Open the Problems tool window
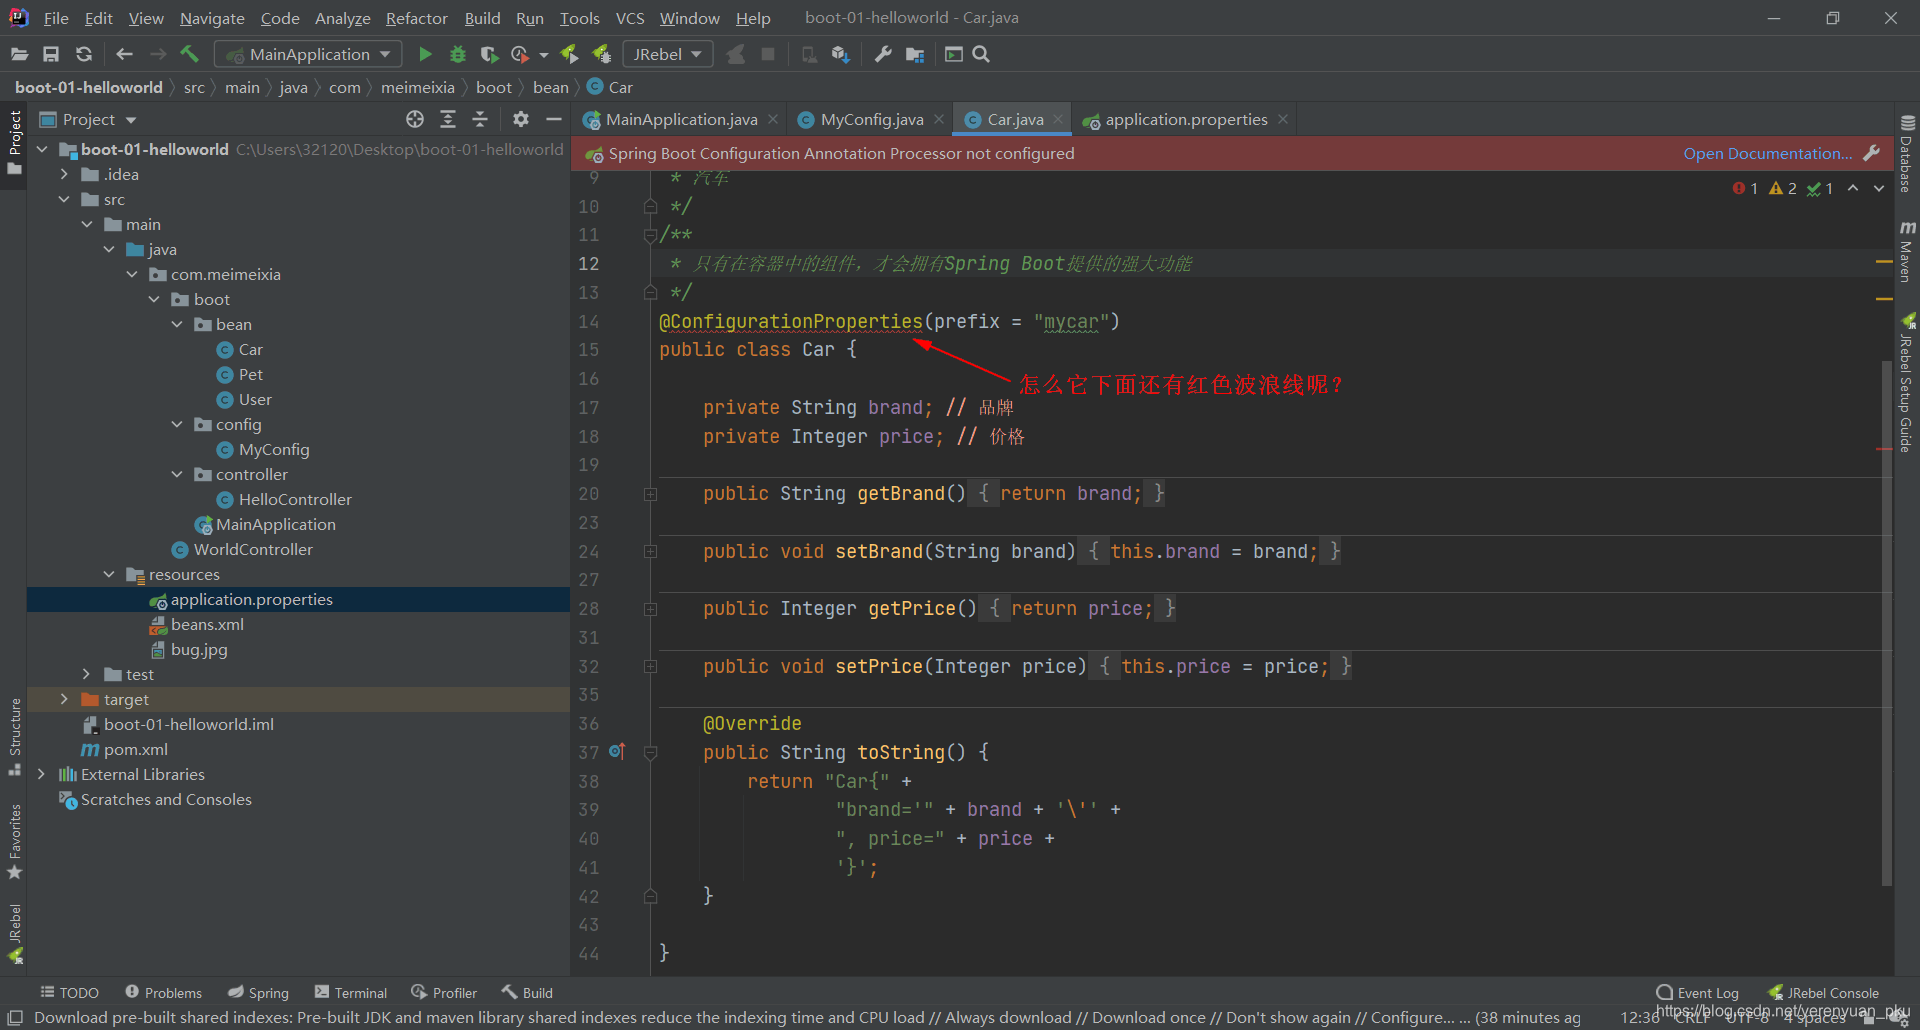 (x=163, y=992)
